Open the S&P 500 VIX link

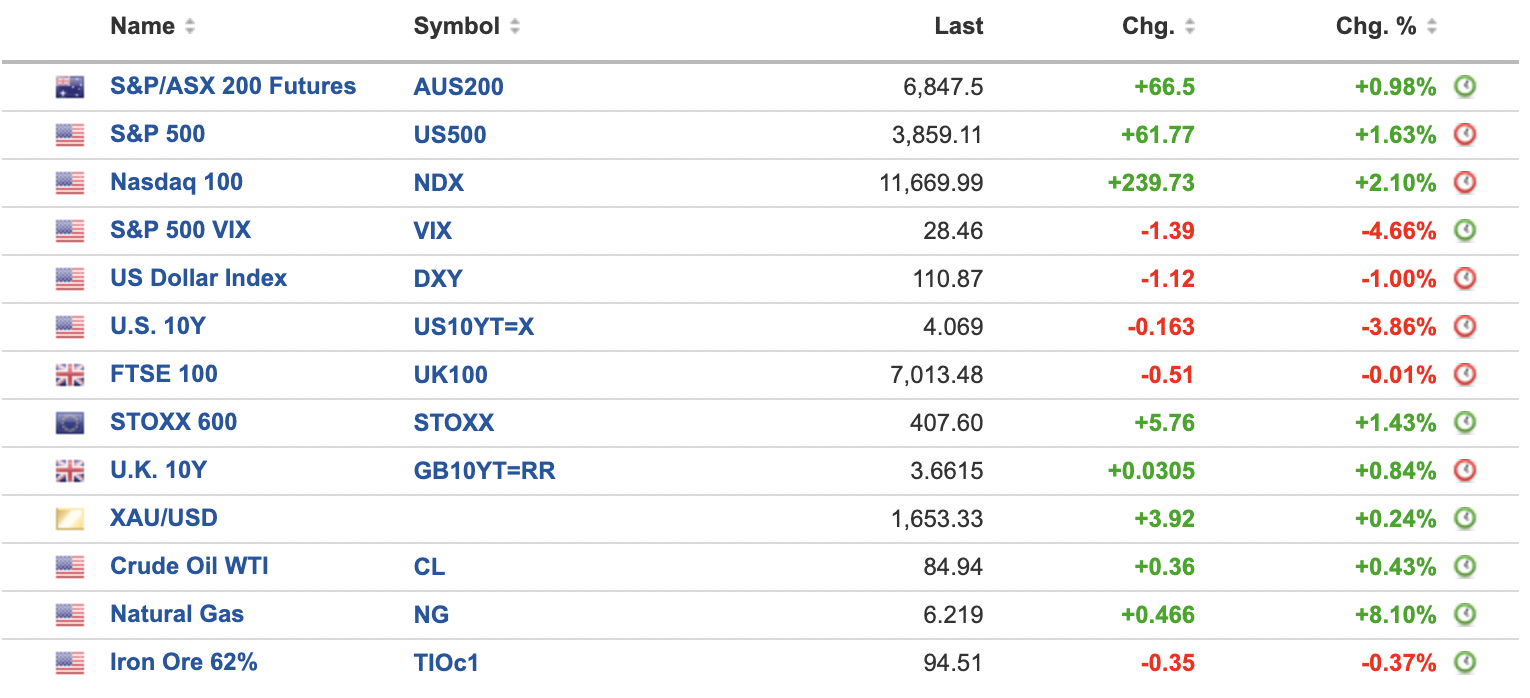(x=180, y=231)
